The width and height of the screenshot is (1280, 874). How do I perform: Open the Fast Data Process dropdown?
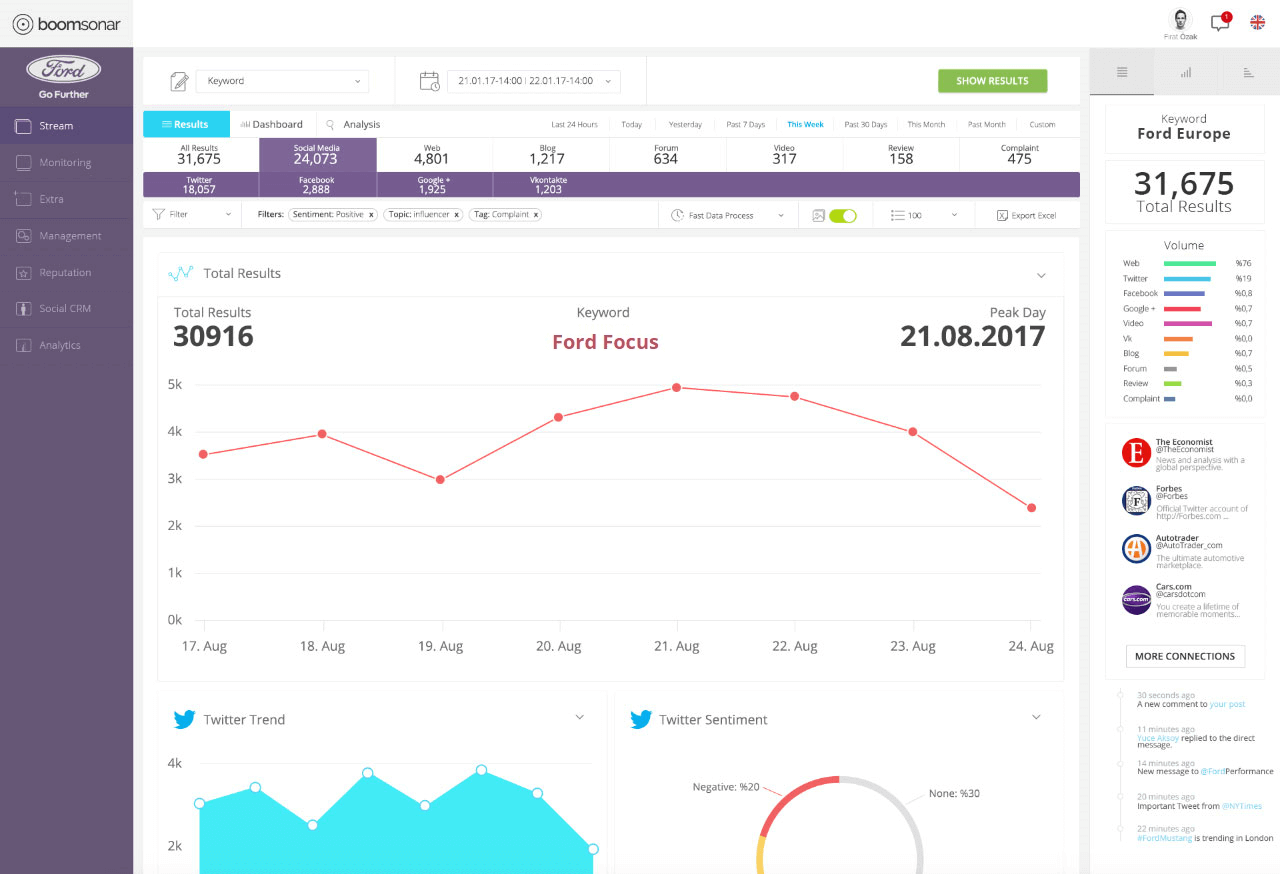point(729,215)
